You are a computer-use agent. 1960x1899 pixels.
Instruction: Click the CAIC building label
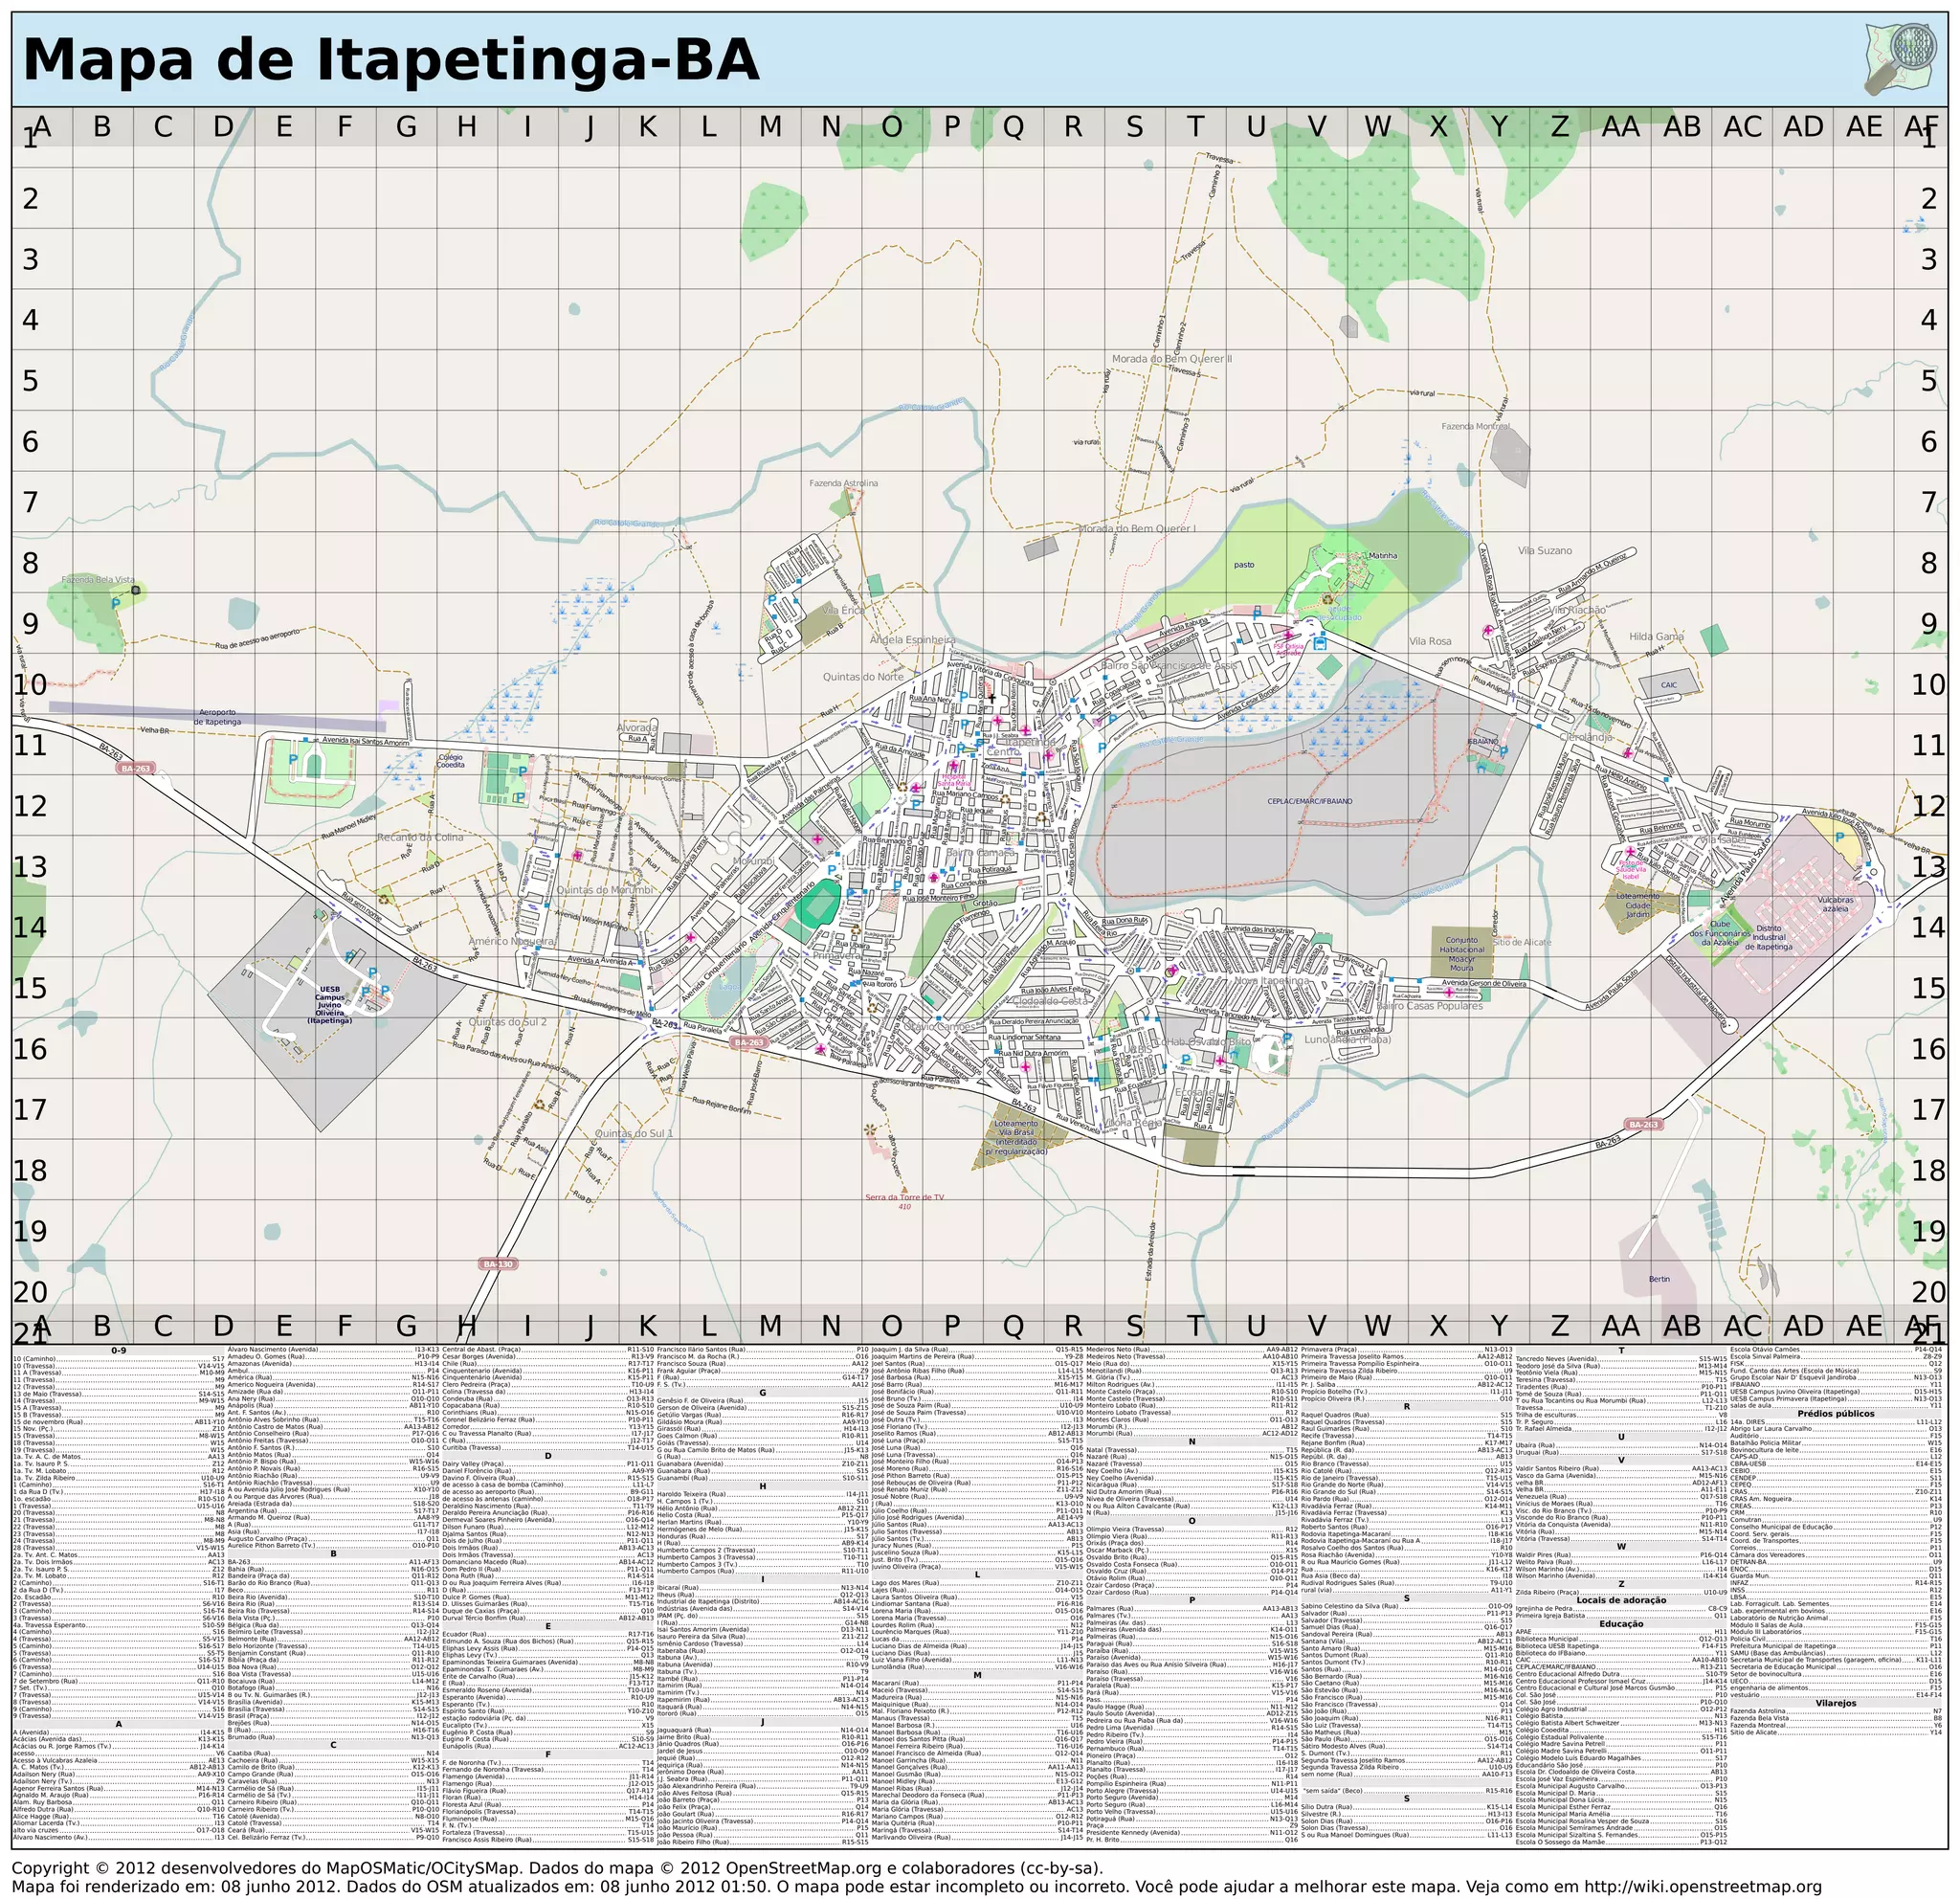[x=1668, y=685]
